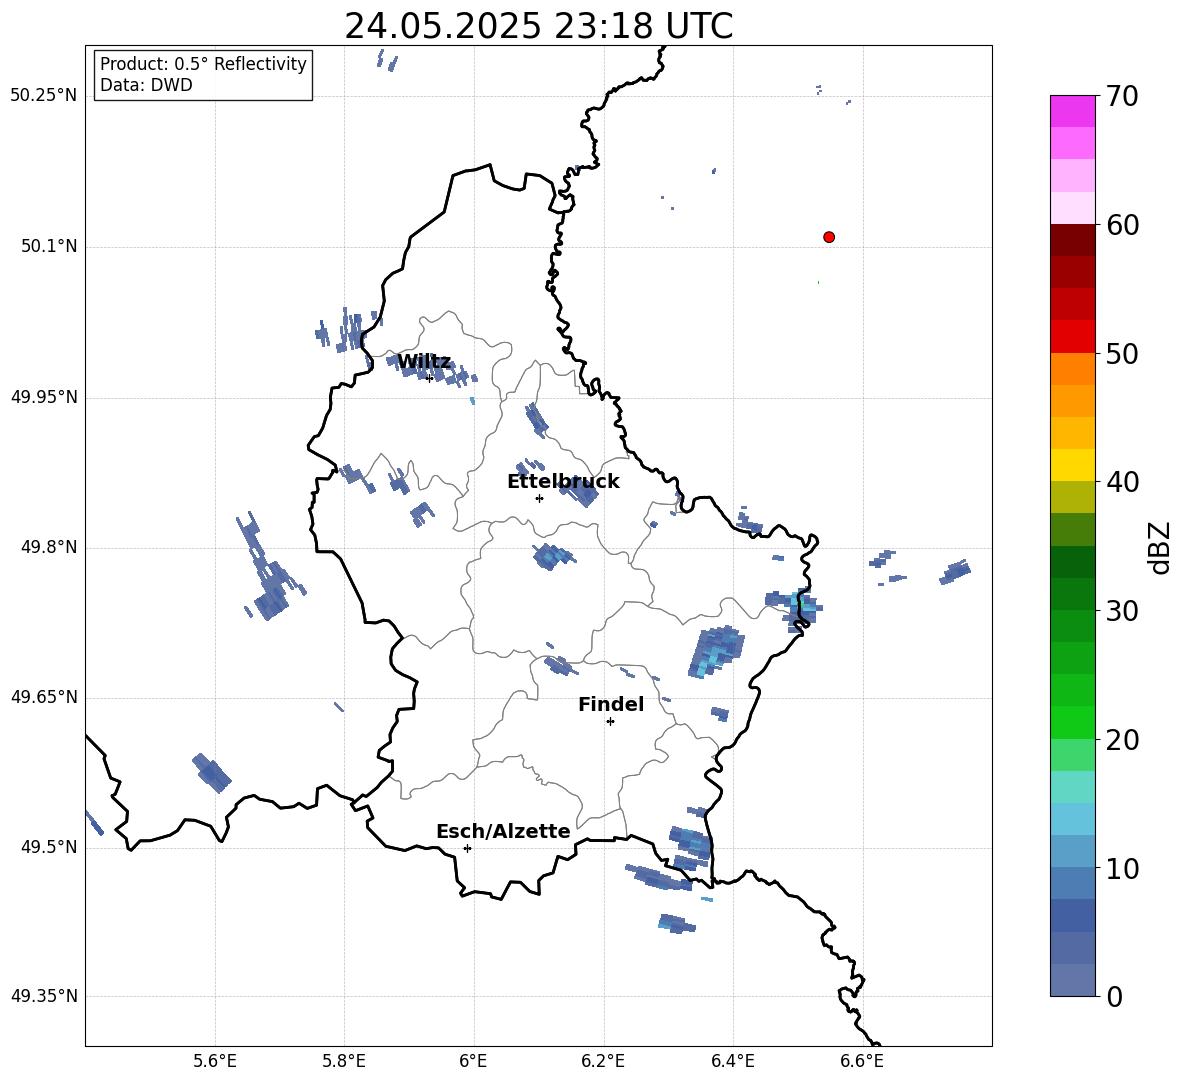1184x1081 pixels.
Task: Click the 10 colorbar tick value
Action: click(1122, 868)
